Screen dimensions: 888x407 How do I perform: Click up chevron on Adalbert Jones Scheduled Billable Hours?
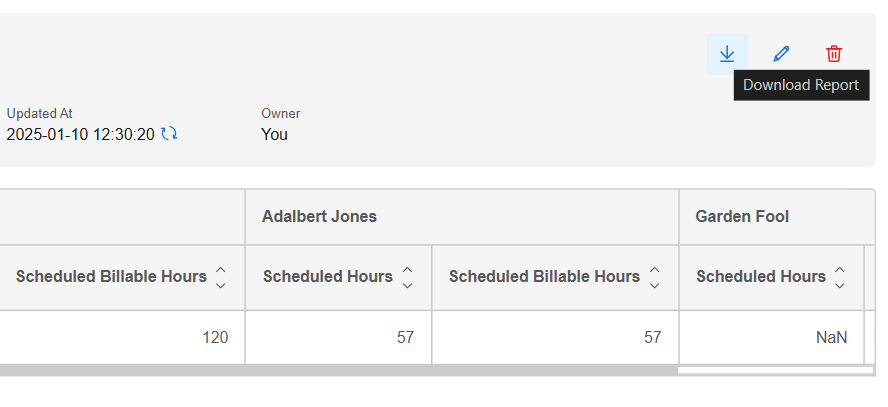click(654, 270)
